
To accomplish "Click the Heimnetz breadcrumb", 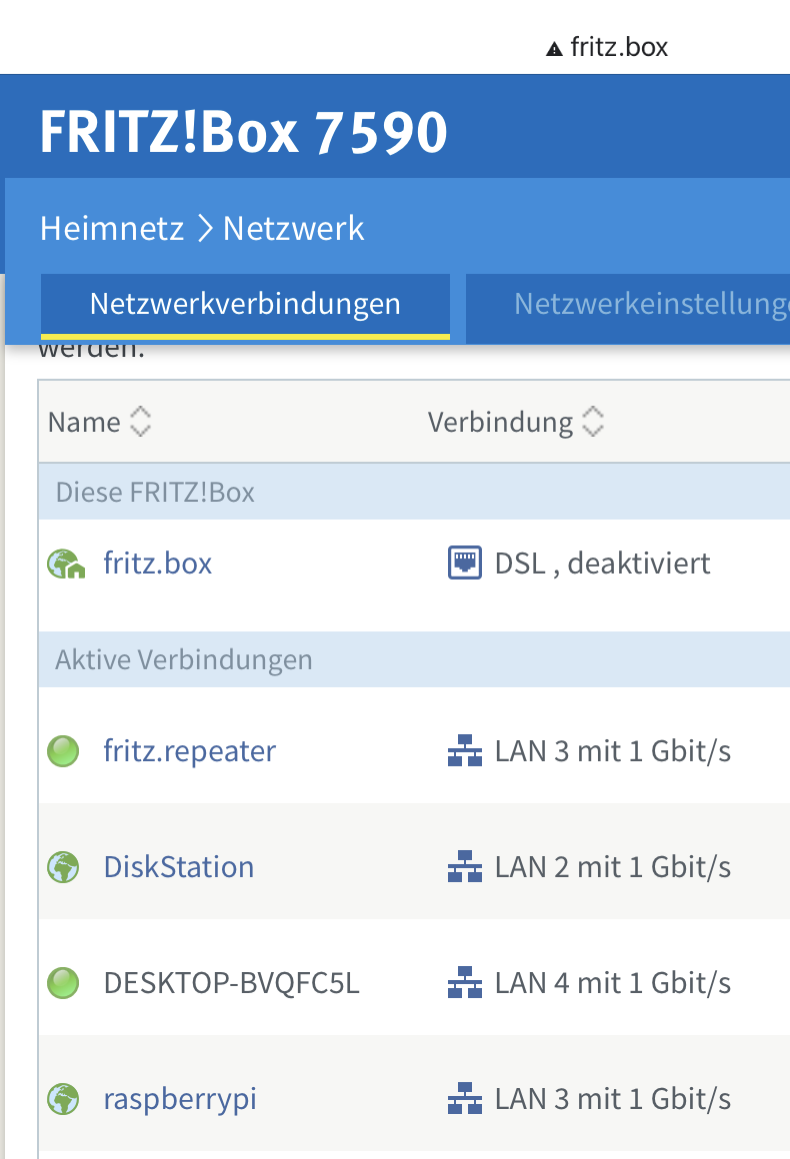I will pyautogui.click(x=112, y=229).
